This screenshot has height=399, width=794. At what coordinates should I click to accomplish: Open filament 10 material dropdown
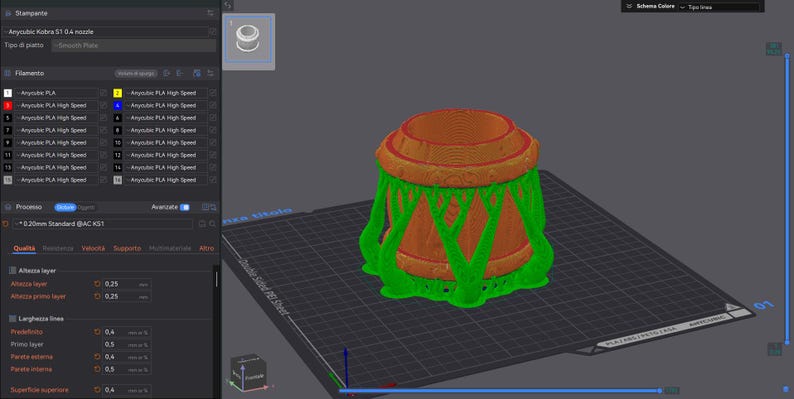click(x=166, y=143)
